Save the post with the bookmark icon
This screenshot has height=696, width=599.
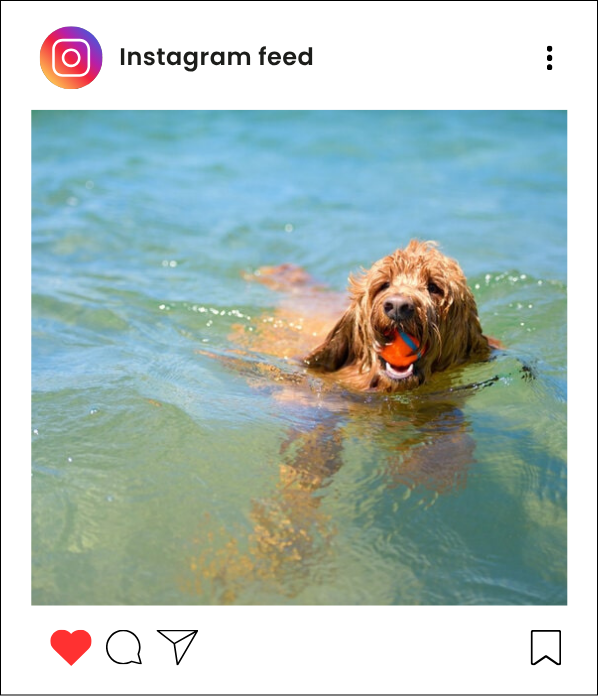point(546,648)
